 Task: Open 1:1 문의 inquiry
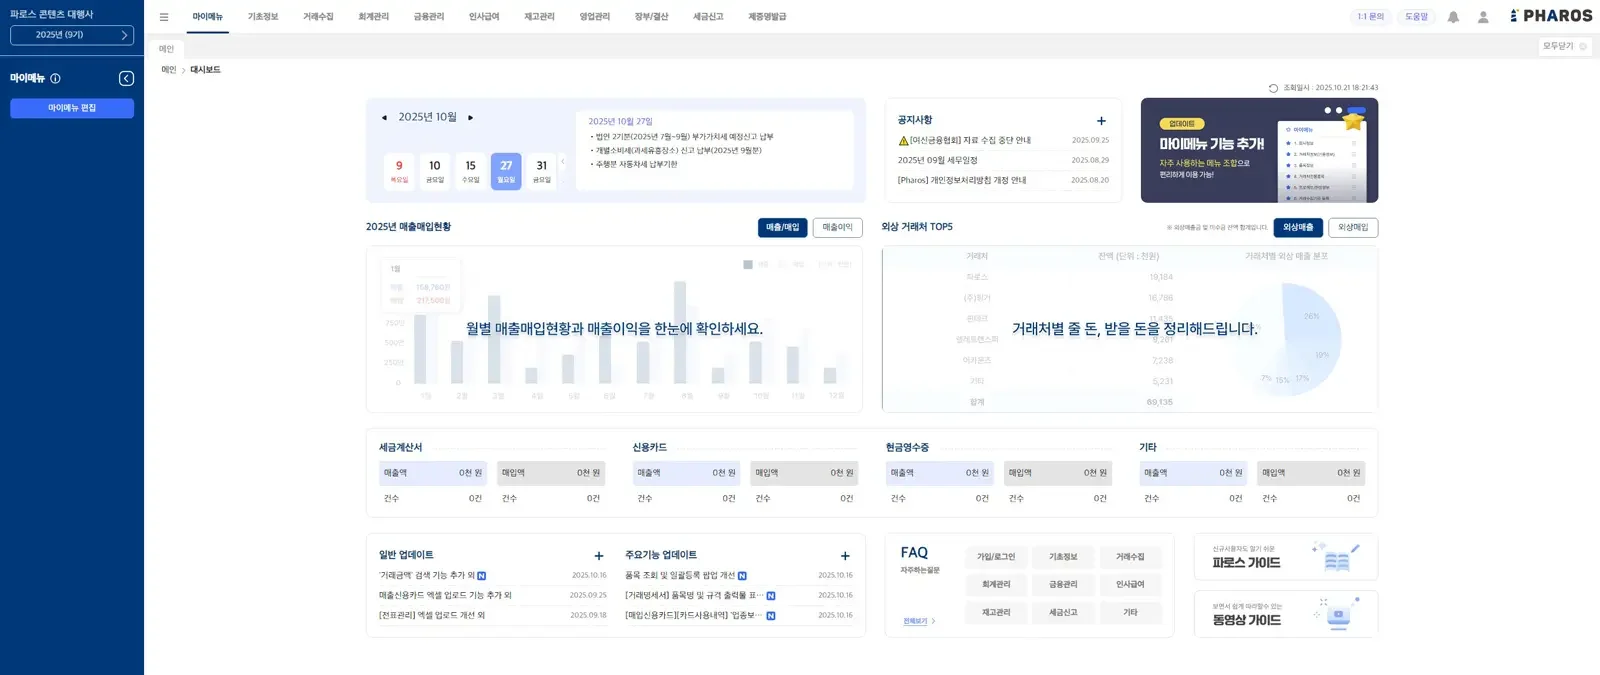click(x=1370, y=17)
